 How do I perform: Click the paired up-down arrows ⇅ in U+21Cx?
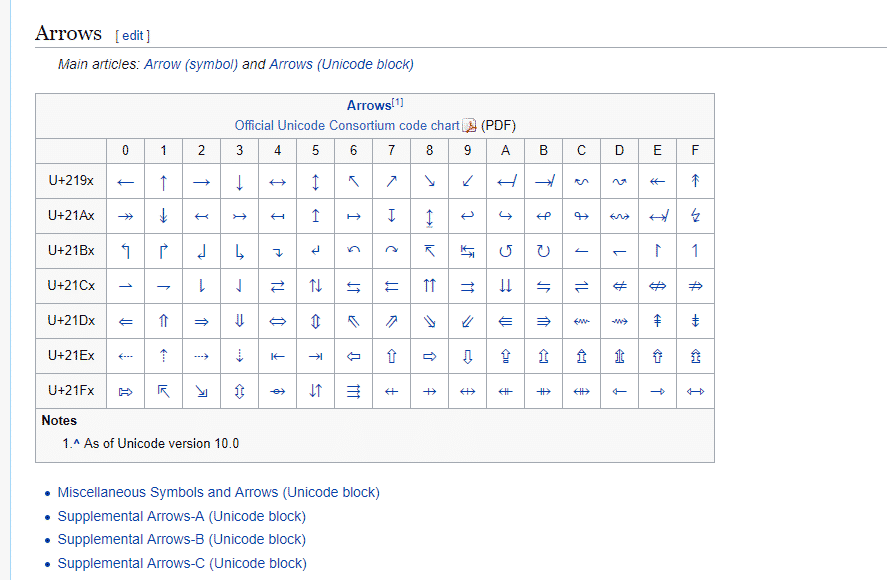point(315,286)
